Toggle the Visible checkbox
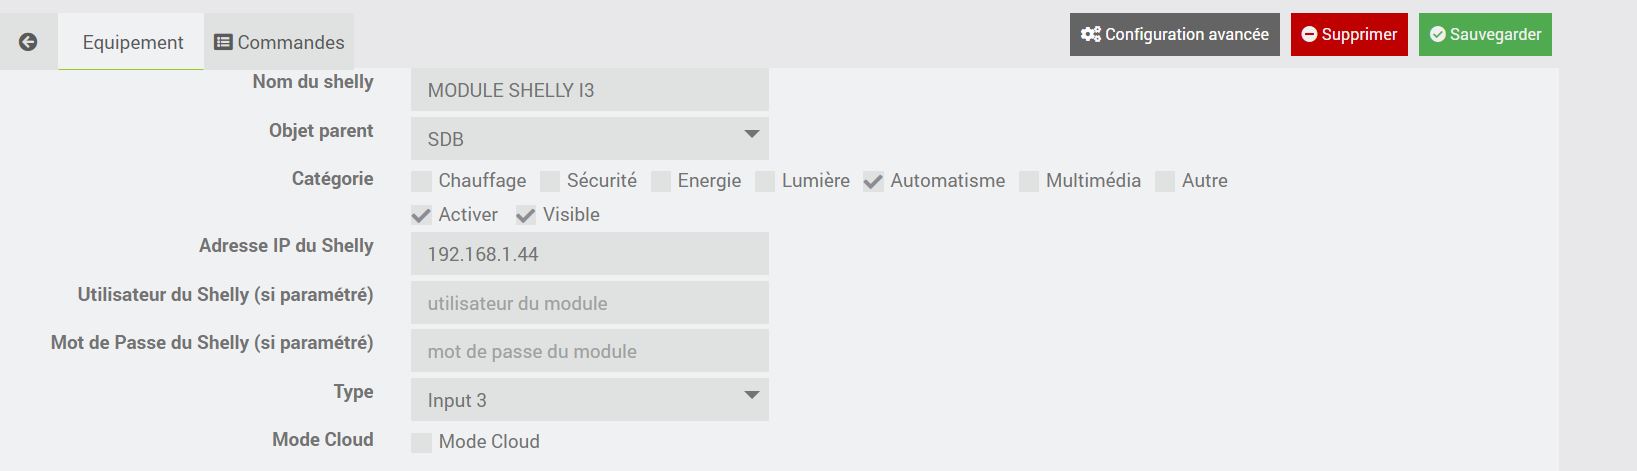 coord(526,215)
